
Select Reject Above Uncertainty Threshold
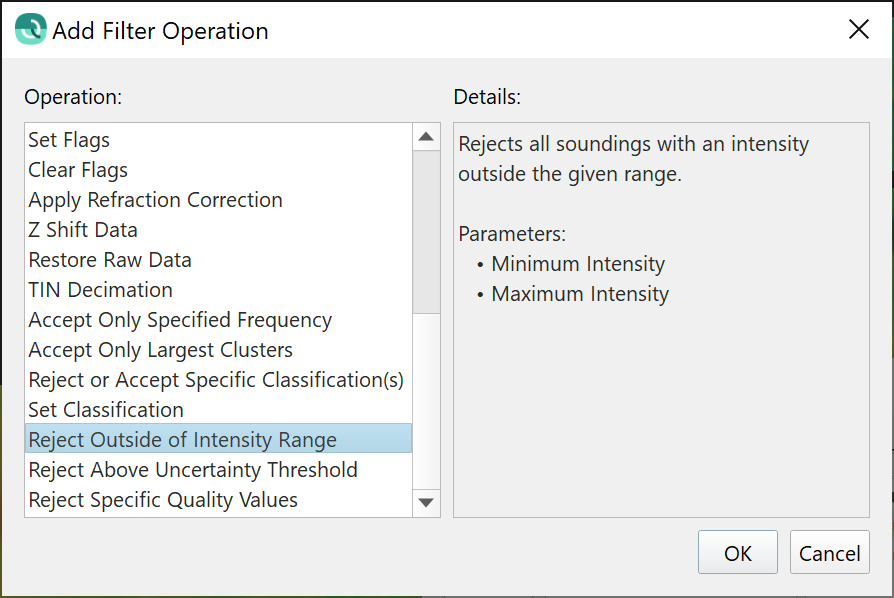193,470
